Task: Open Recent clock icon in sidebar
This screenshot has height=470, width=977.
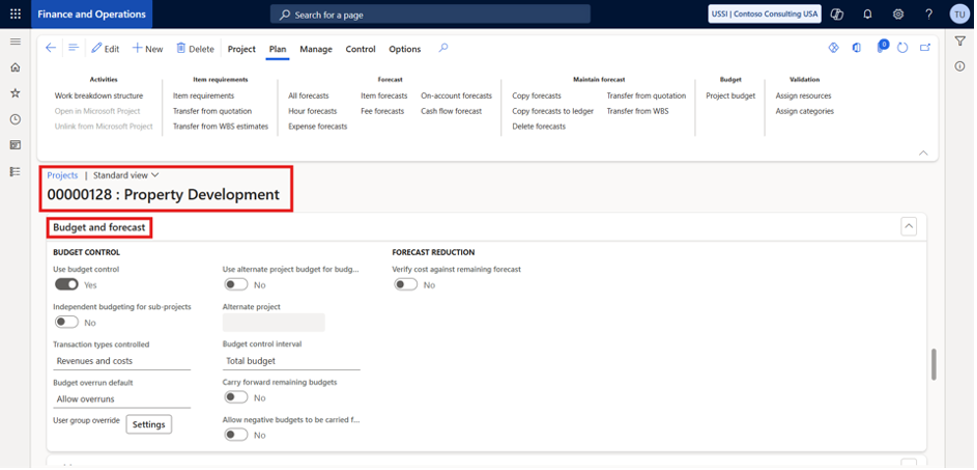Action: (x=15, y=119)
